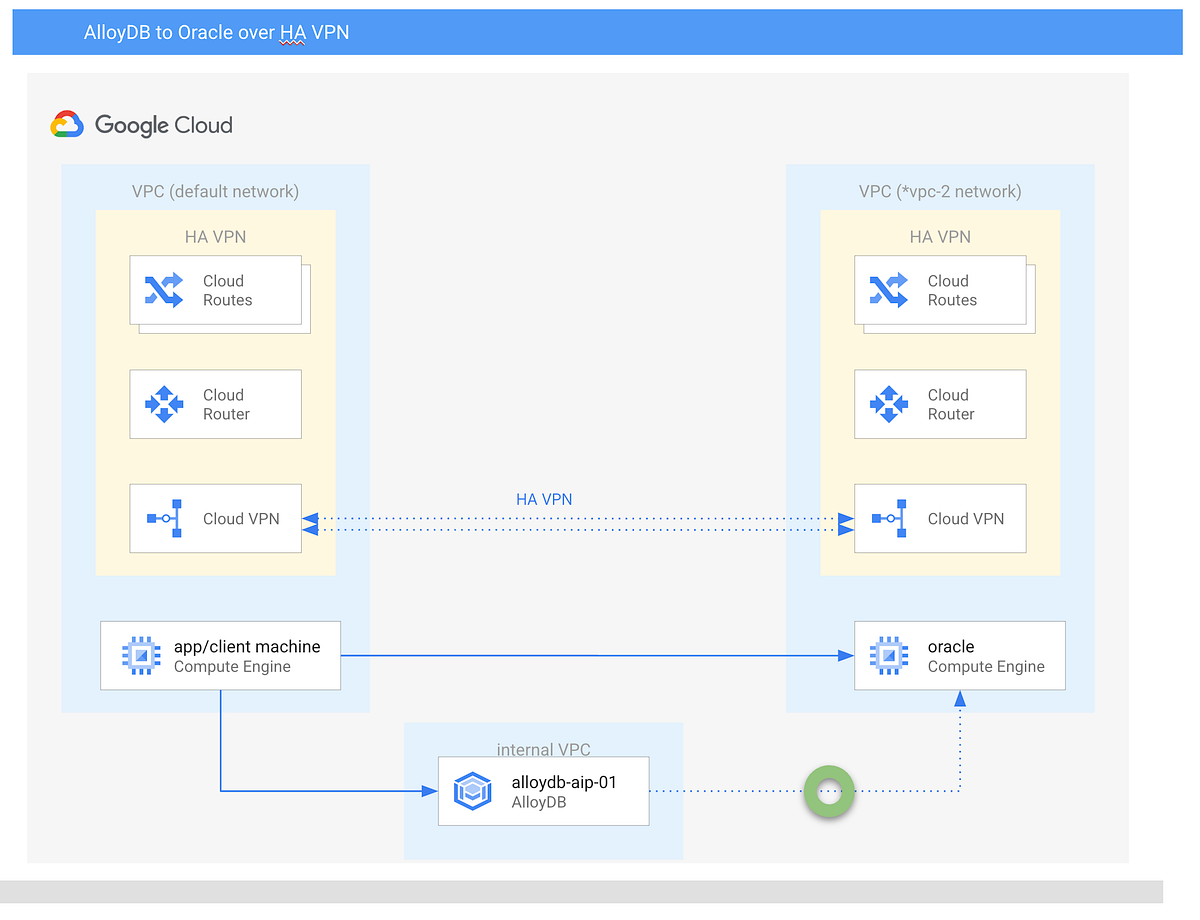The width and height of the screenshot is (1200, 920).
Task: Select the Cloud Routes icon in default network VPC
Action: pos(163,290)
